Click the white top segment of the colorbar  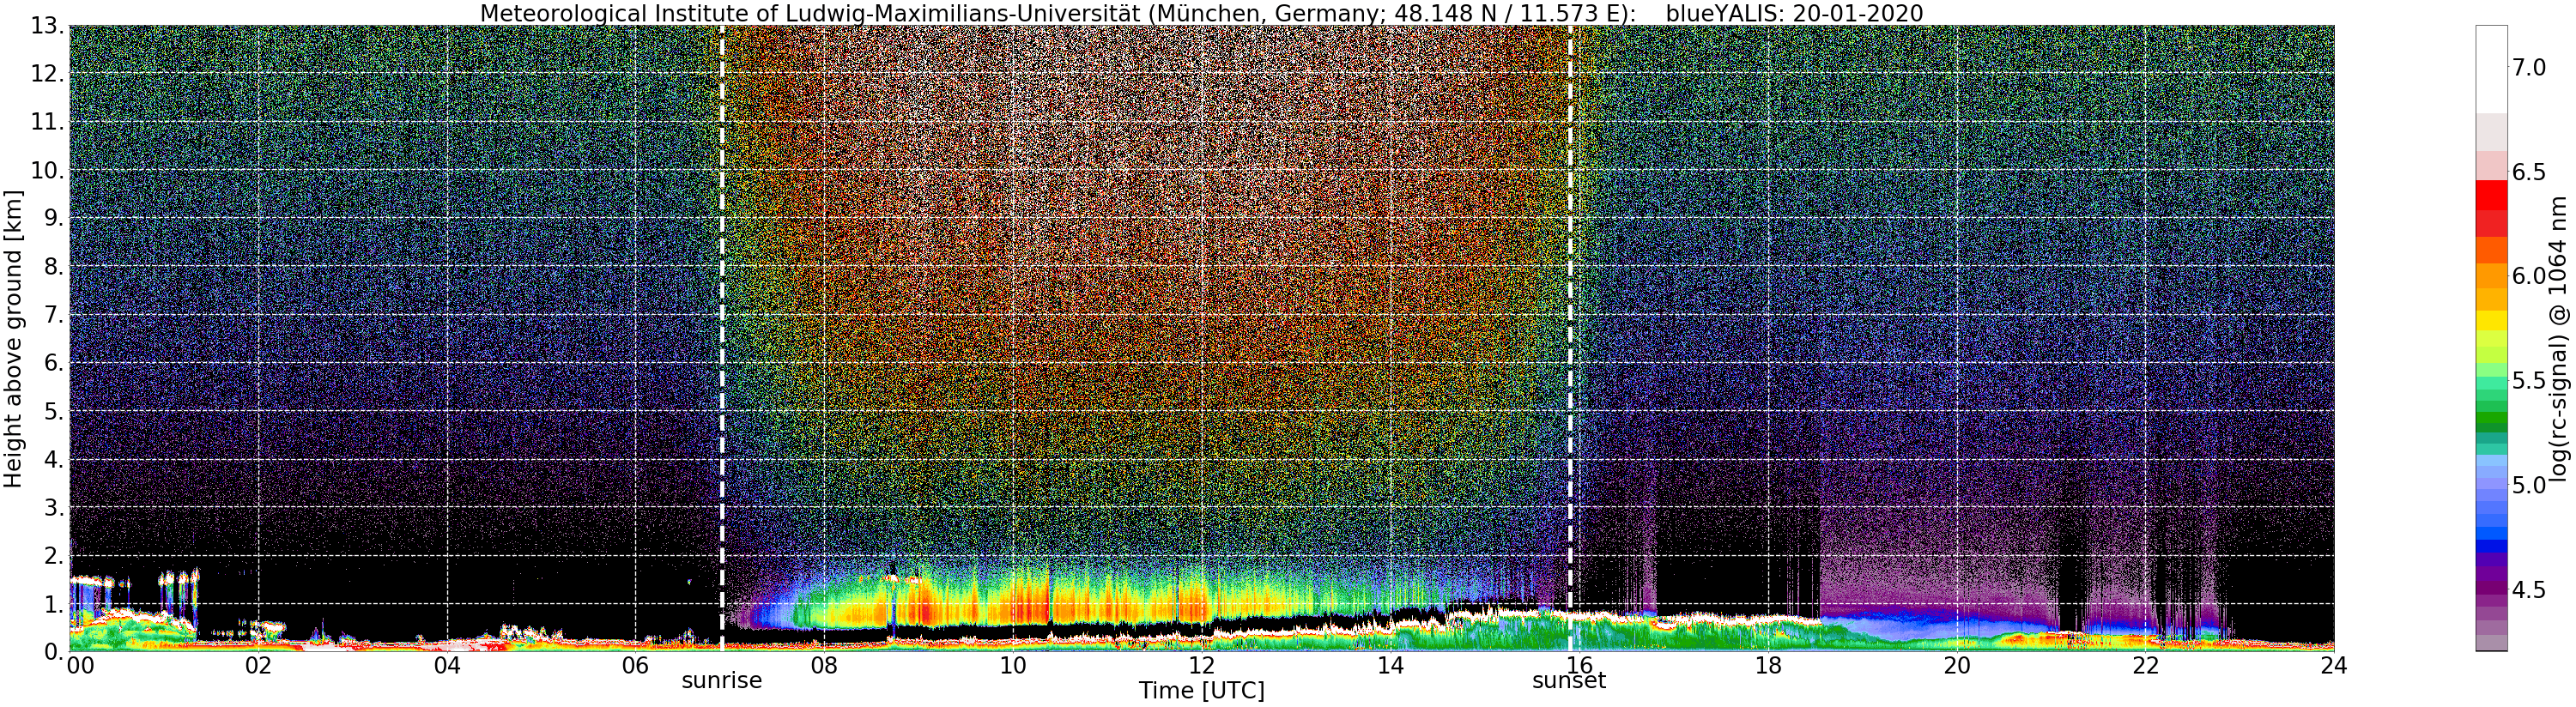[x=2491, y=69]
